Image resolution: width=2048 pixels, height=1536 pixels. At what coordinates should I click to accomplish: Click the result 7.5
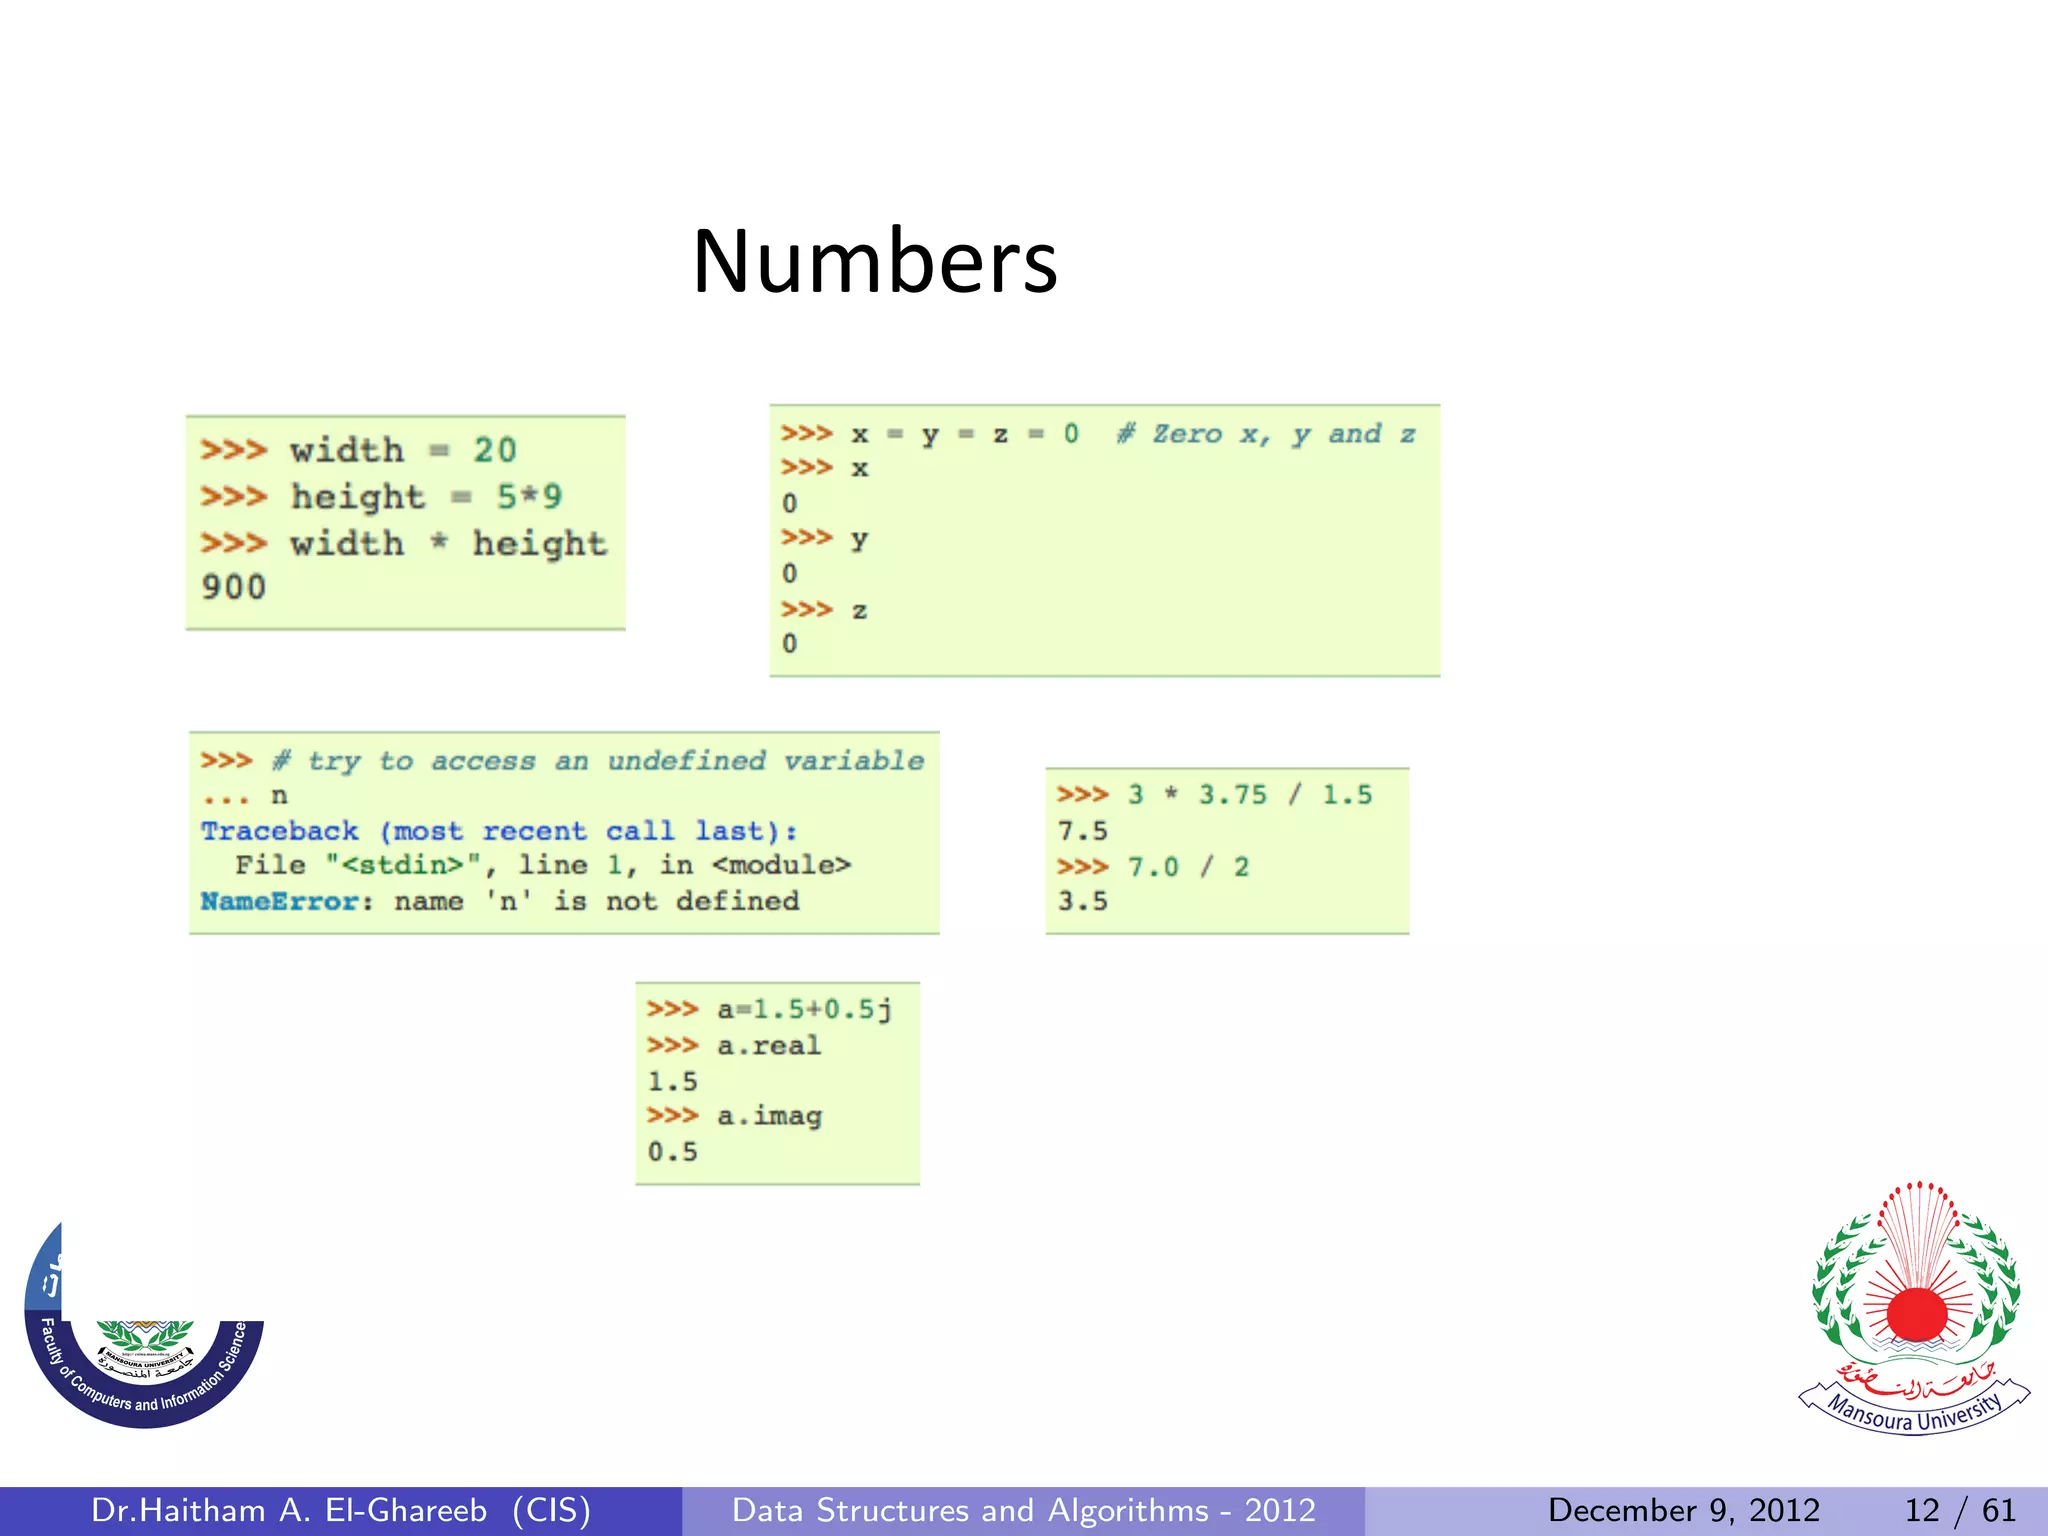pos(1083,831)
